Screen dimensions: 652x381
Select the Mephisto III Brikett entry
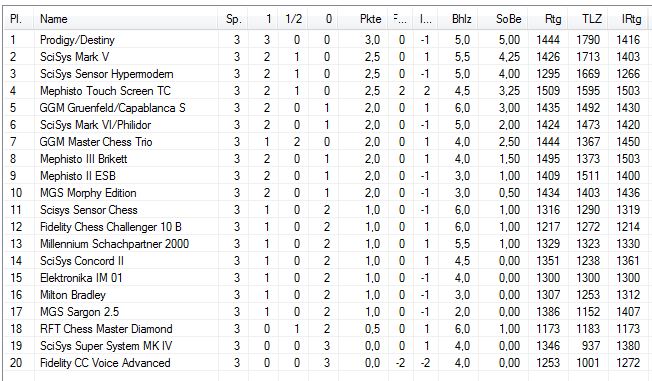coord(326,159)
